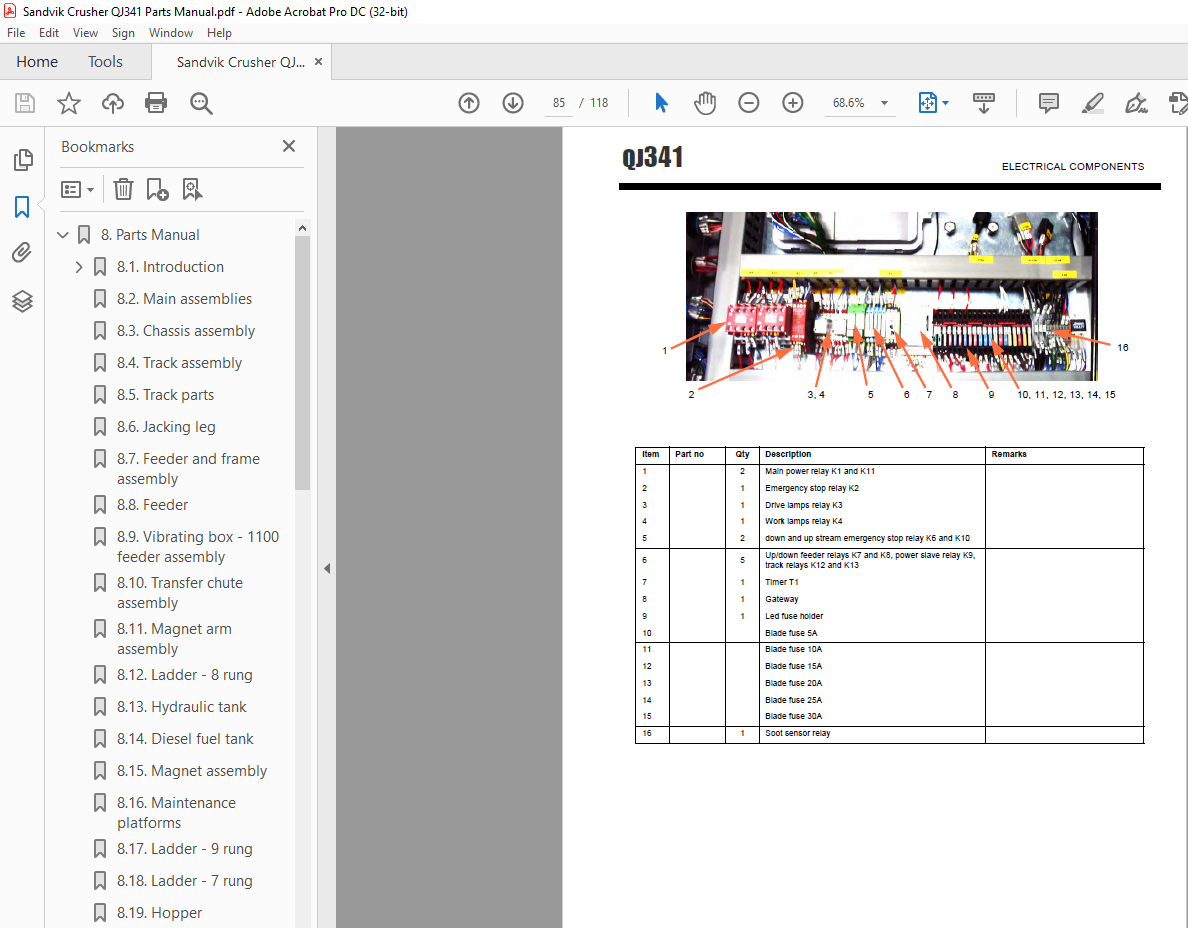Find the current bookmark
Viewport: 1188px width, 928px height.
click(x=192, y=189)
